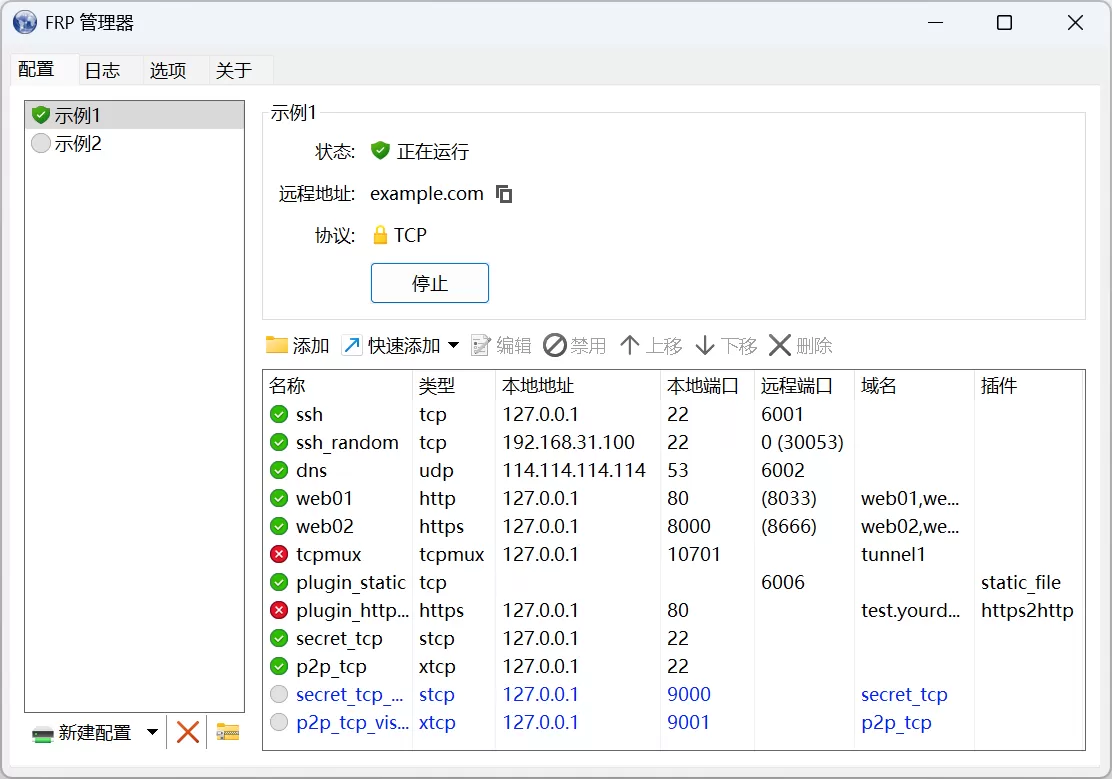This screenshot has width=1112, height=779.
Task: Click the 删除 toolbar icon
Action: [x=777, y=345]
